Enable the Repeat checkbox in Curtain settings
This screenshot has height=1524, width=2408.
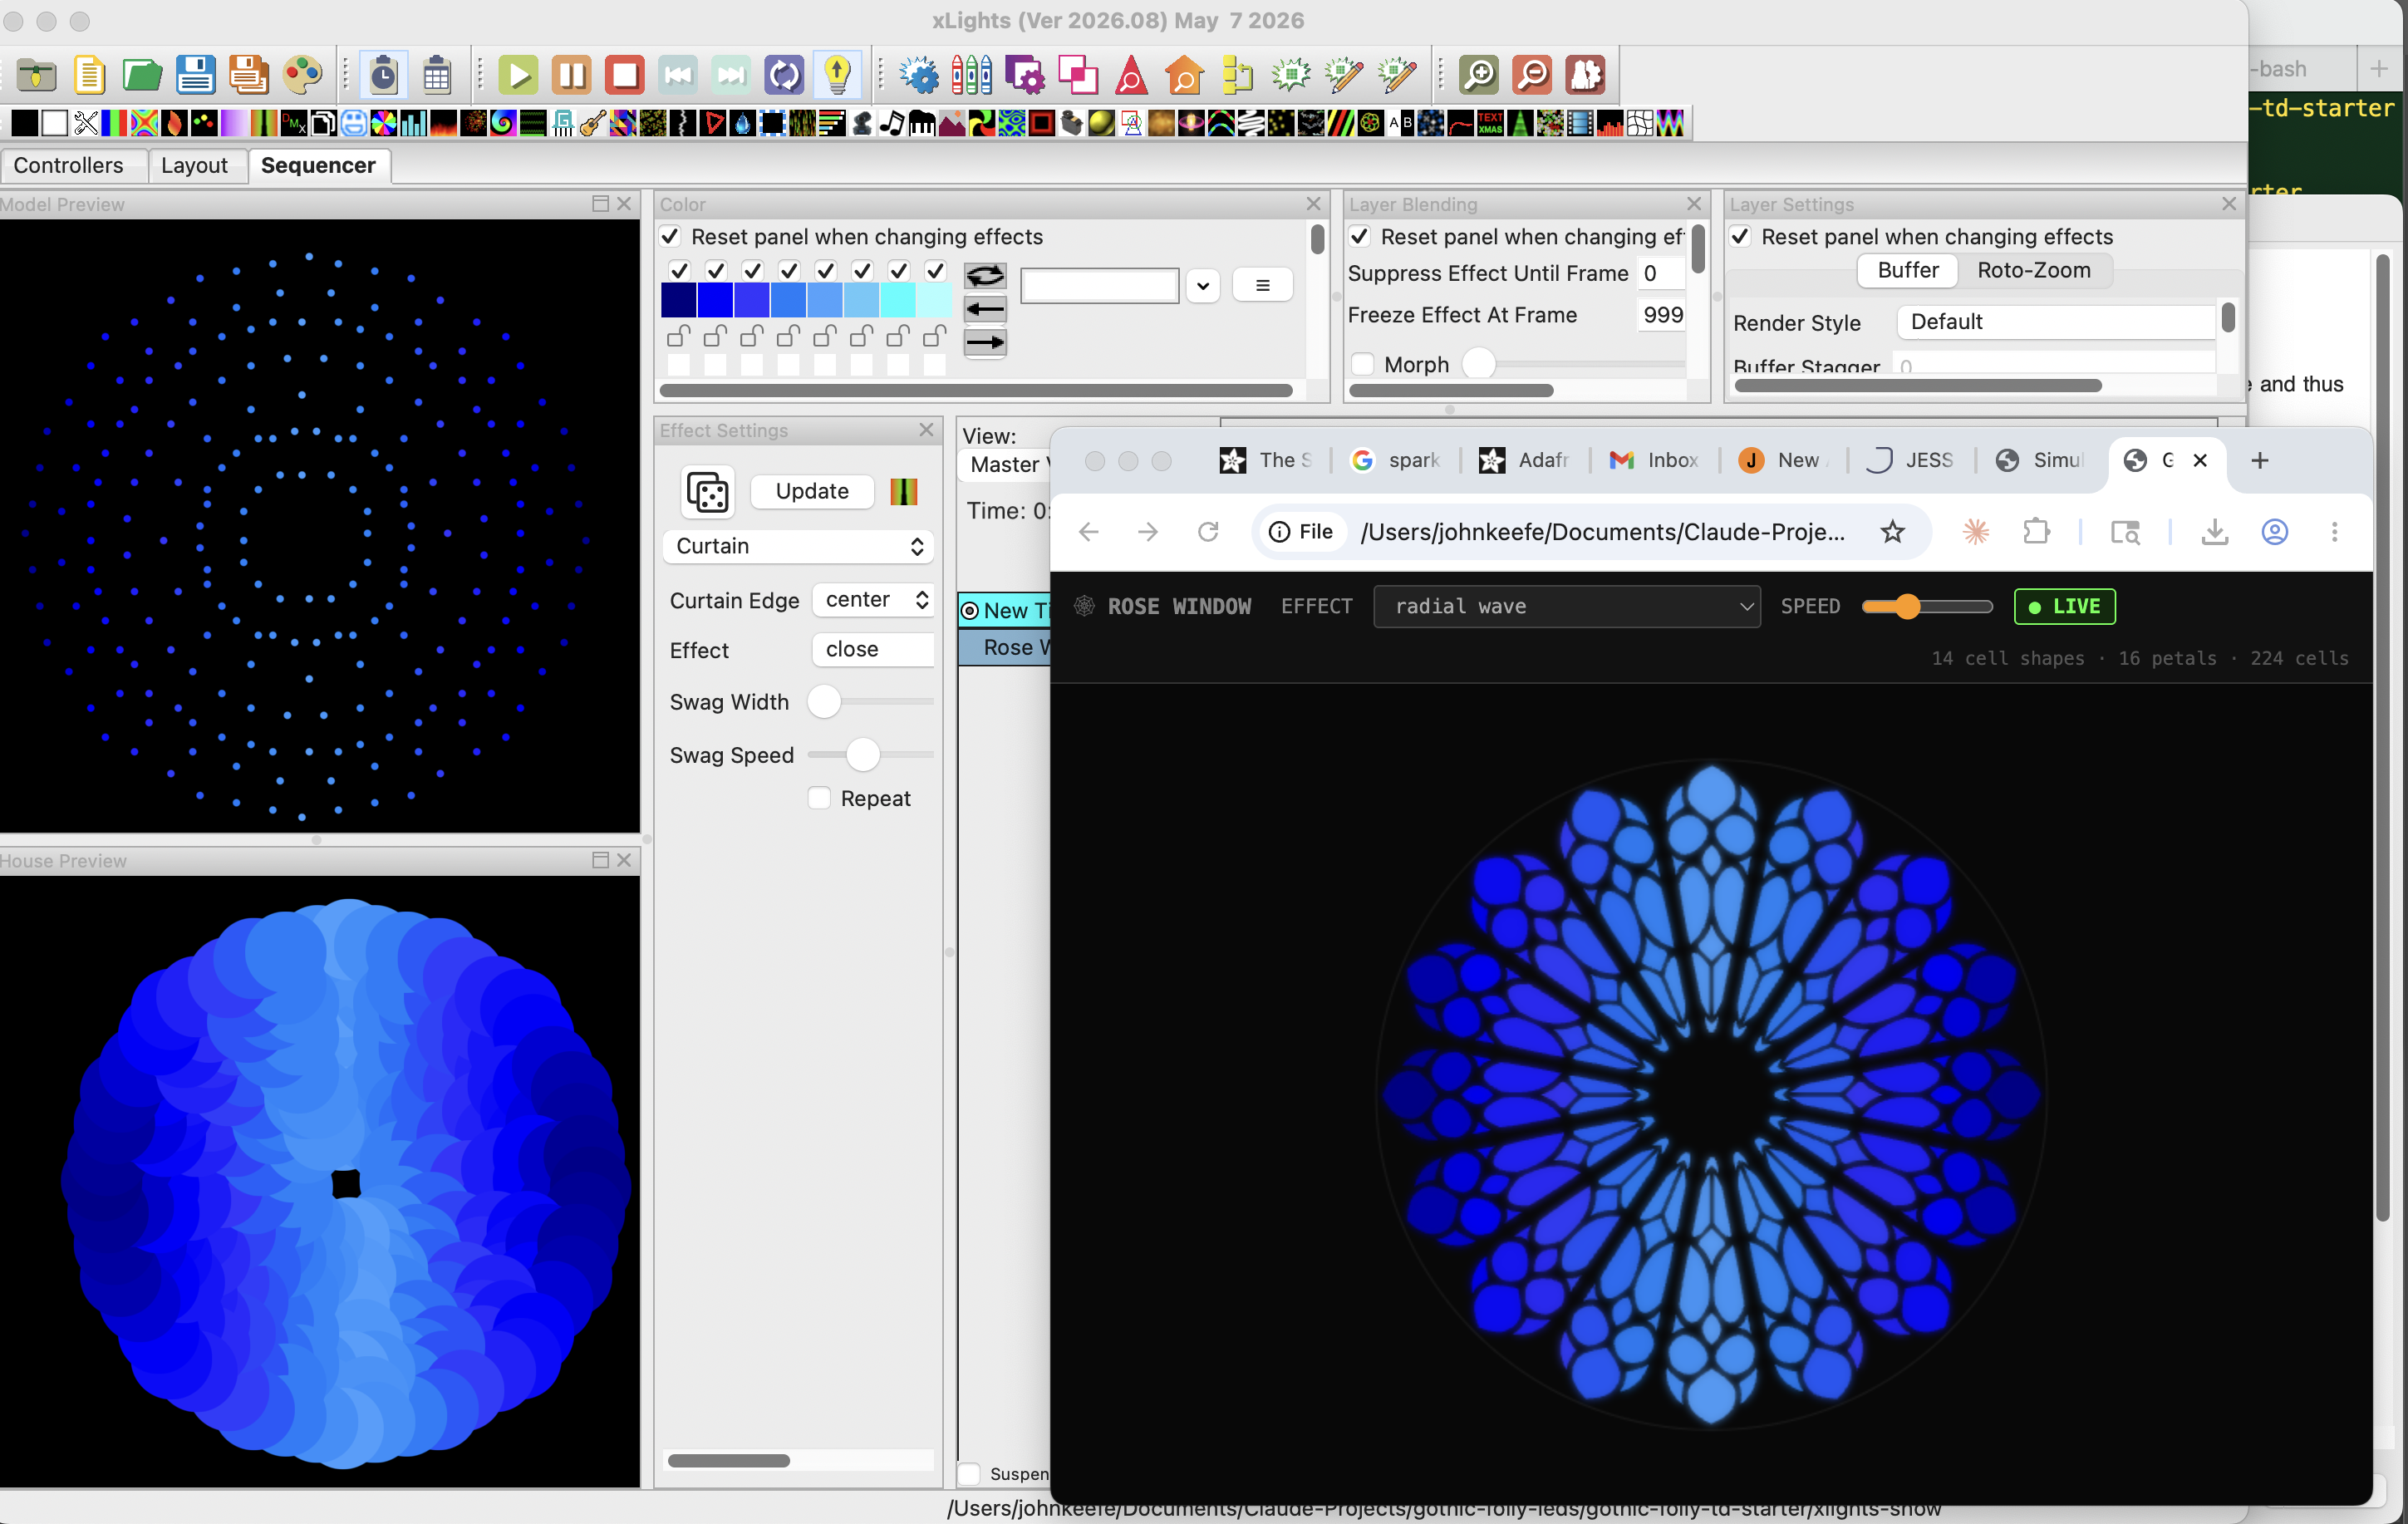[x=819, y=798]
